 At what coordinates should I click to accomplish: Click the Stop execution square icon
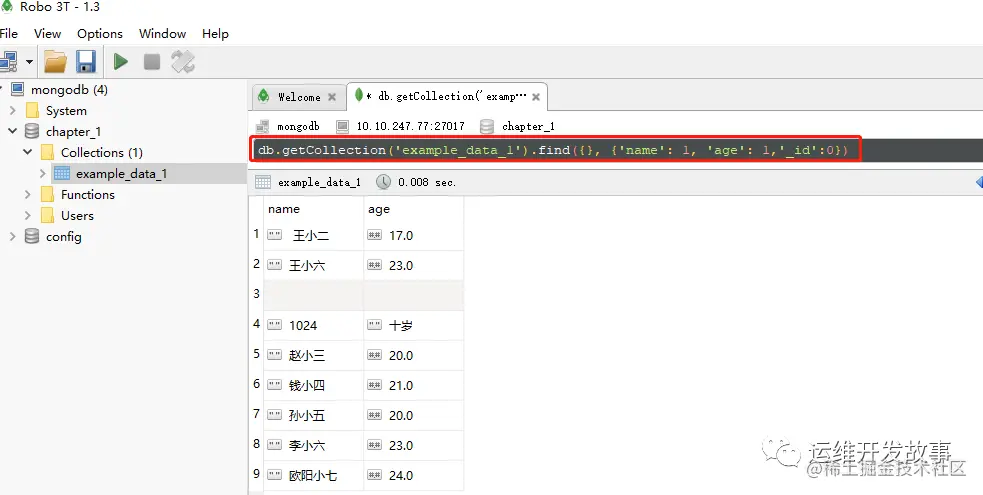(x=152, y=62)
